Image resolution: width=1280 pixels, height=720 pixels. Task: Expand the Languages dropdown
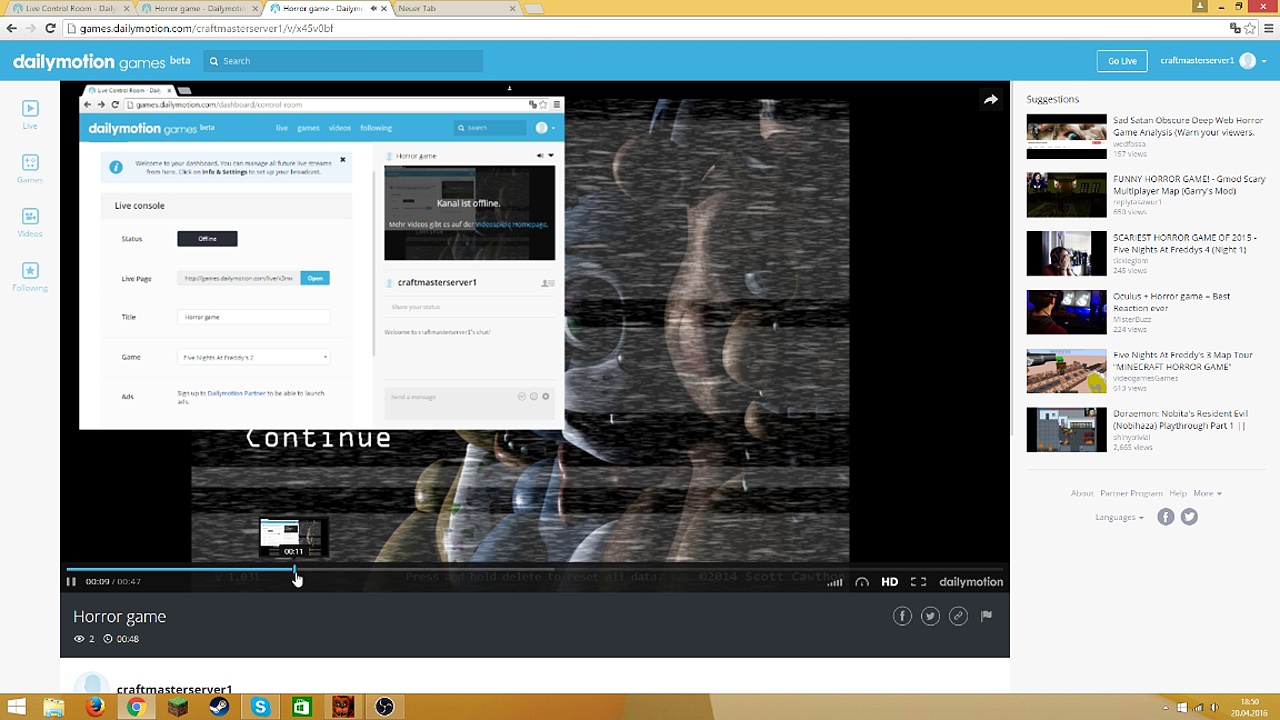pos(1119,517)
